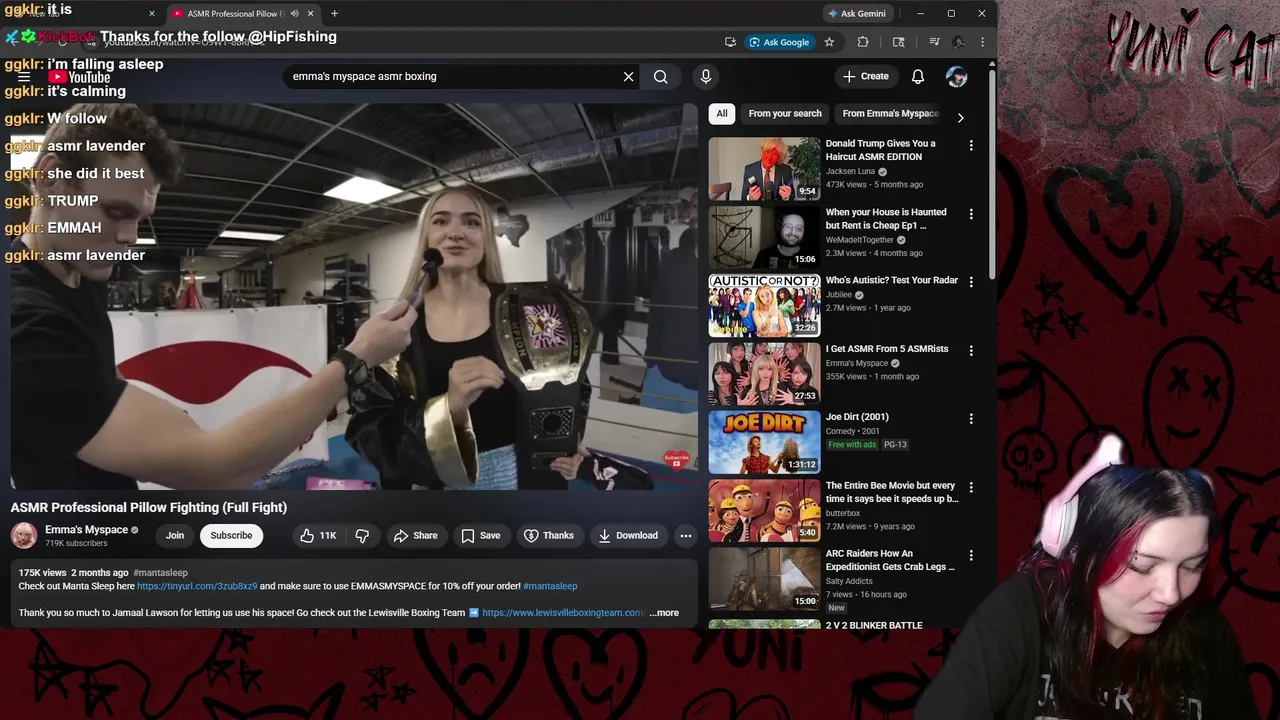Open Donald Trump Haircut ASMR thumbnail
1280x720 pixels.
click(764, 169)
